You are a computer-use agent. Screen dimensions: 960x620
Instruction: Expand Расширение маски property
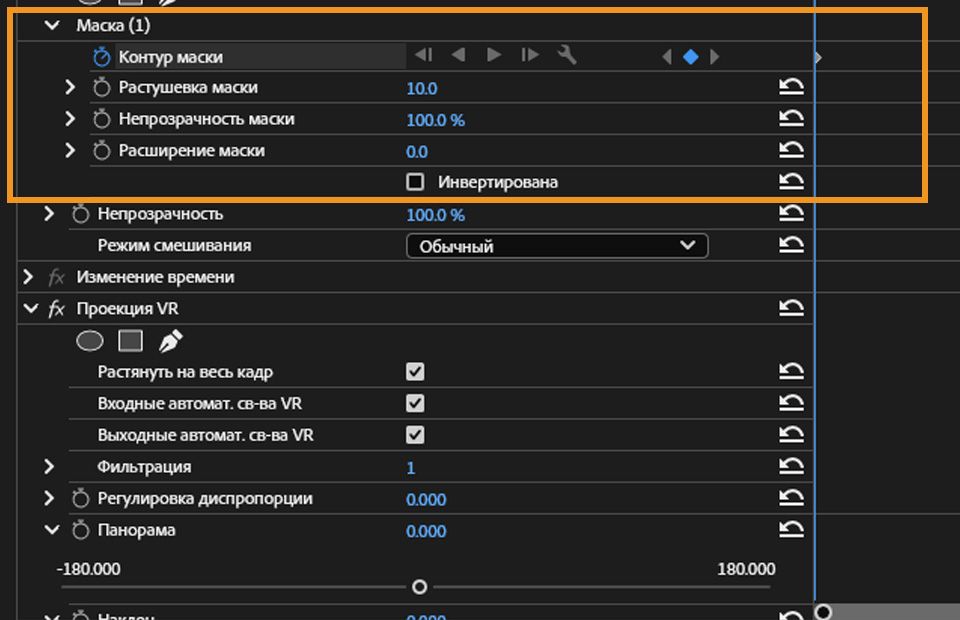(70, 151)
